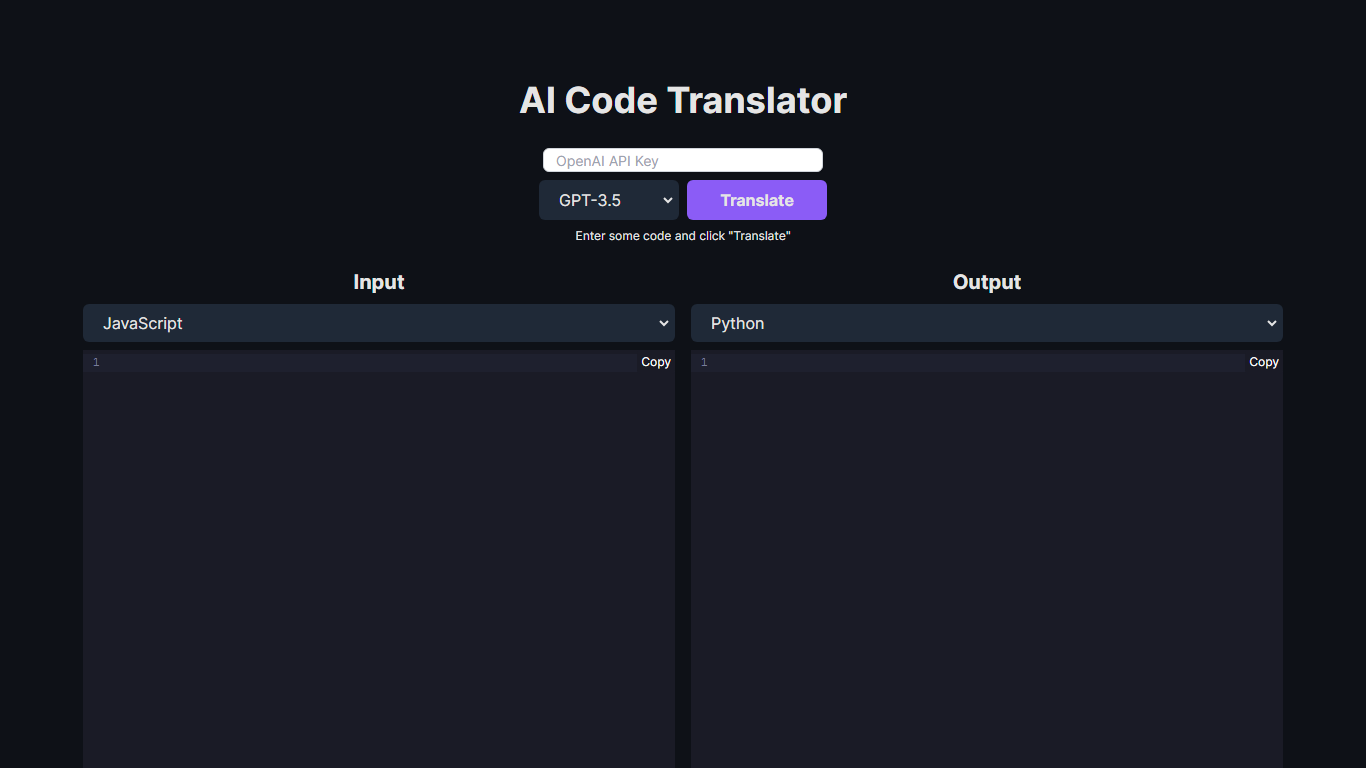This screenshot has height=768, width=1366.
Task: Select line number 1 in input editor gutter
Action: point(96,362)
